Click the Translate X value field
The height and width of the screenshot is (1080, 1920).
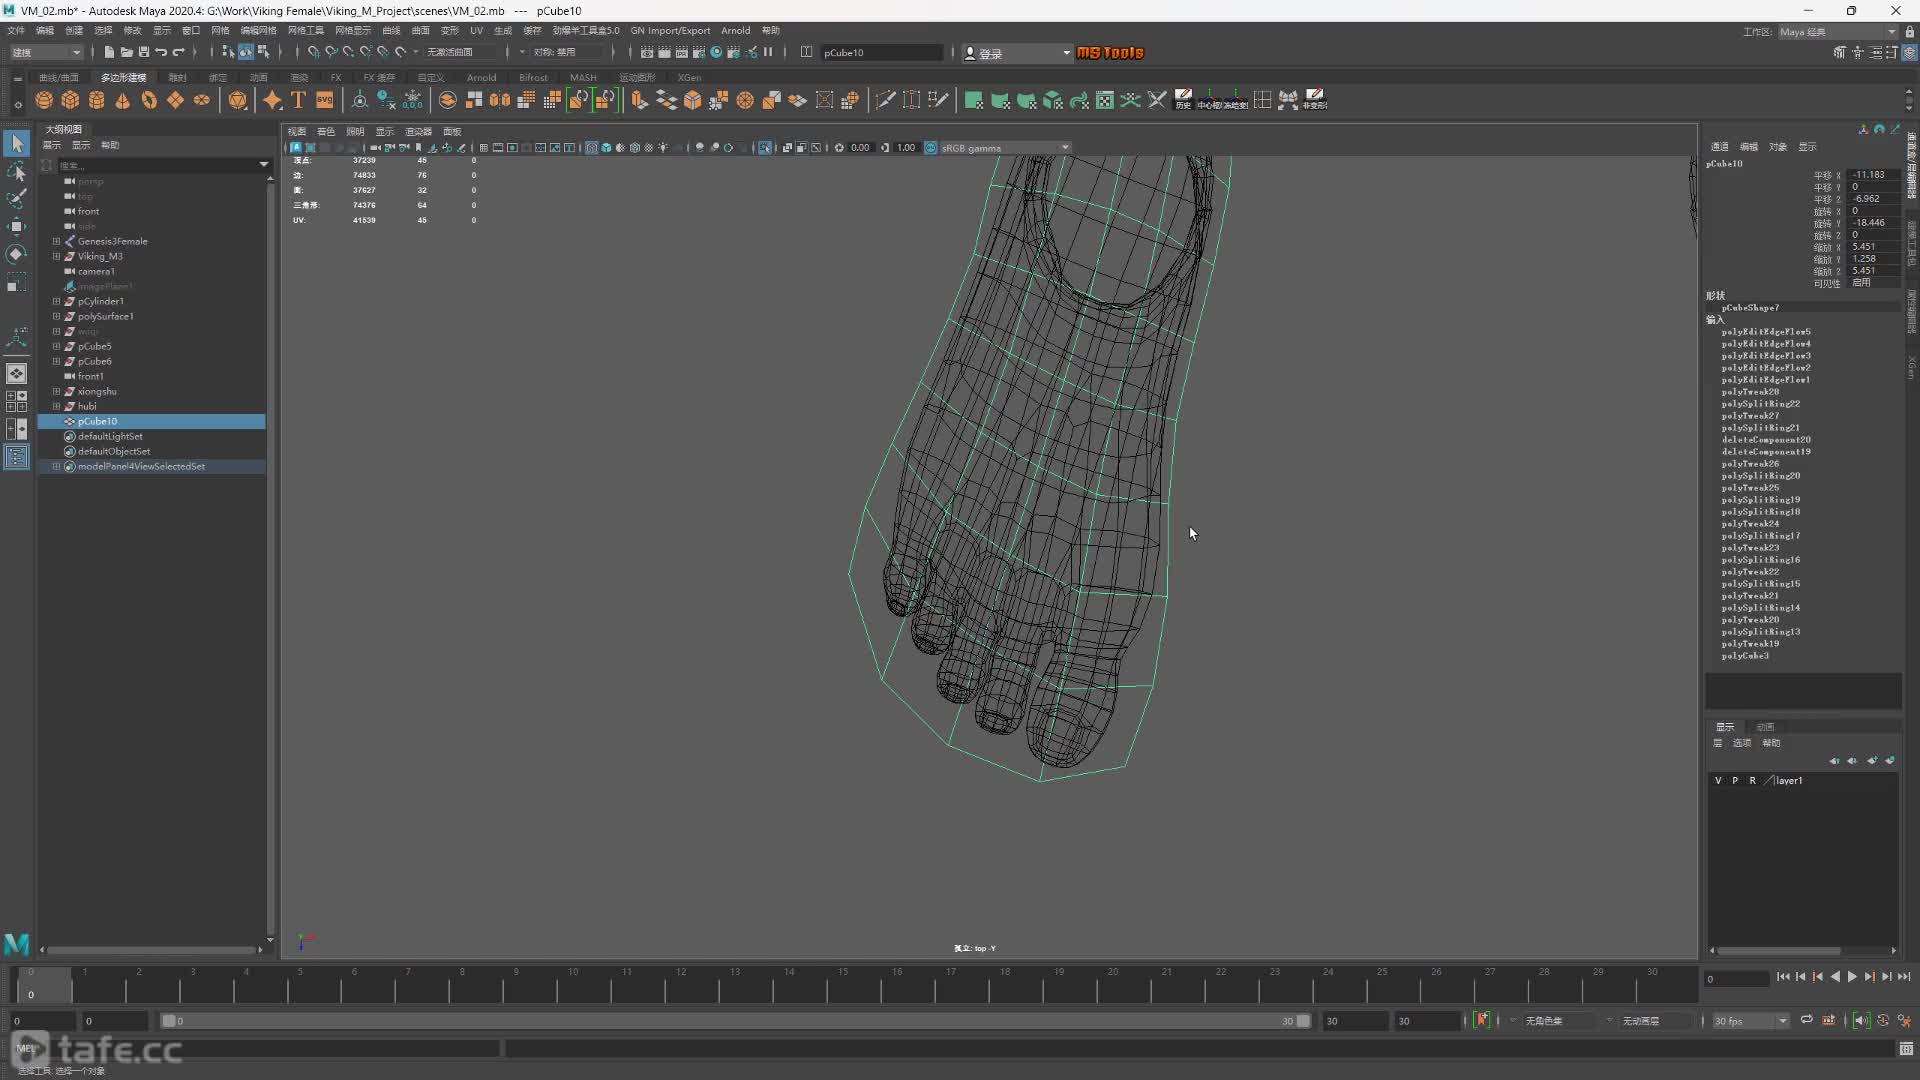pos(1872,175)
